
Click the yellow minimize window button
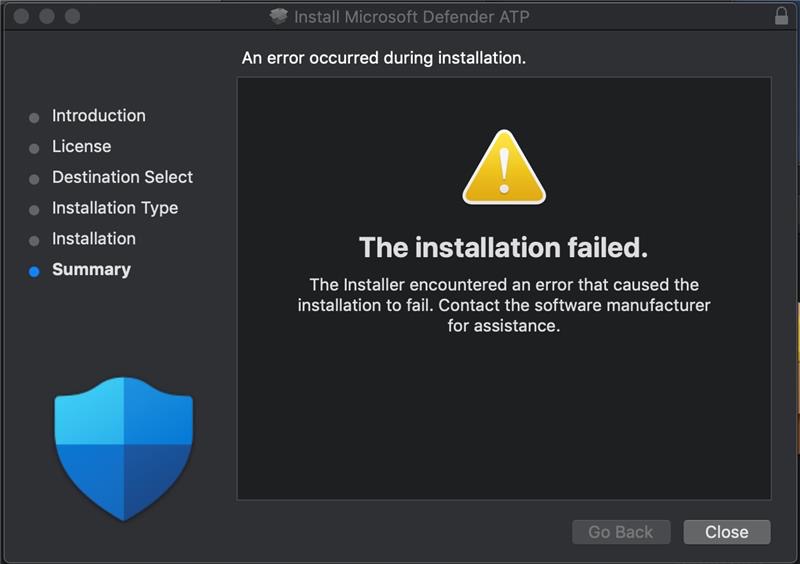(x=47, y=16)
